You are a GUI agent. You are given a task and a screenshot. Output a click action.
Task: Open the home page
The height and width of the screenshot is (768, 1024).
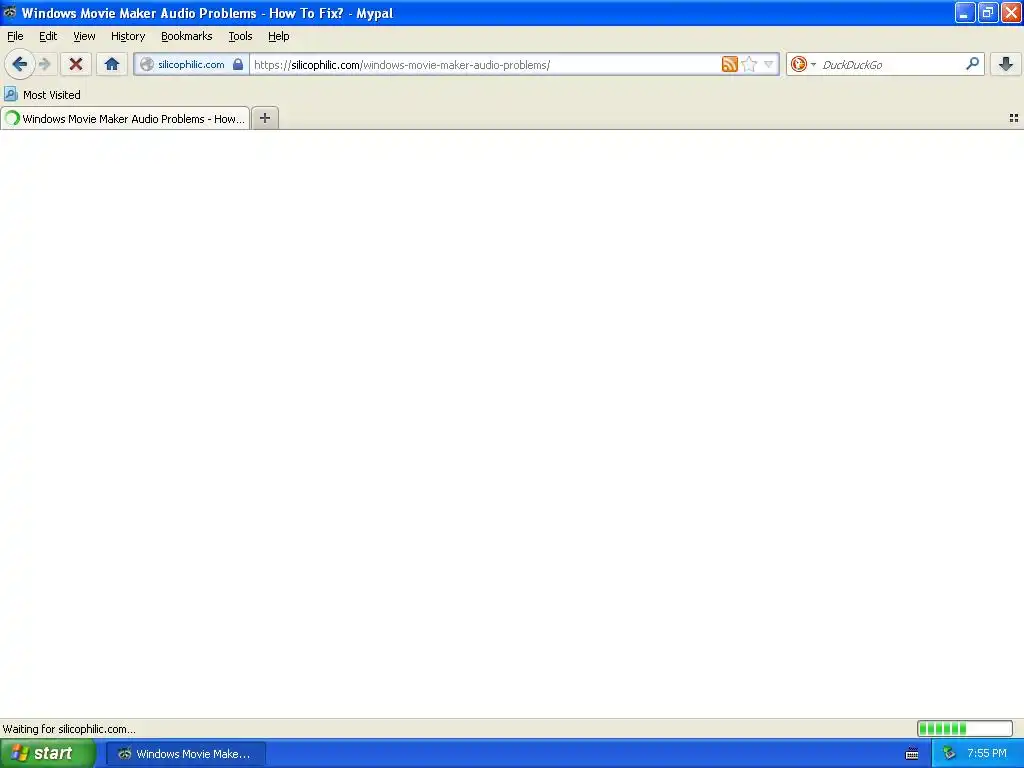[x=112, y=64]
